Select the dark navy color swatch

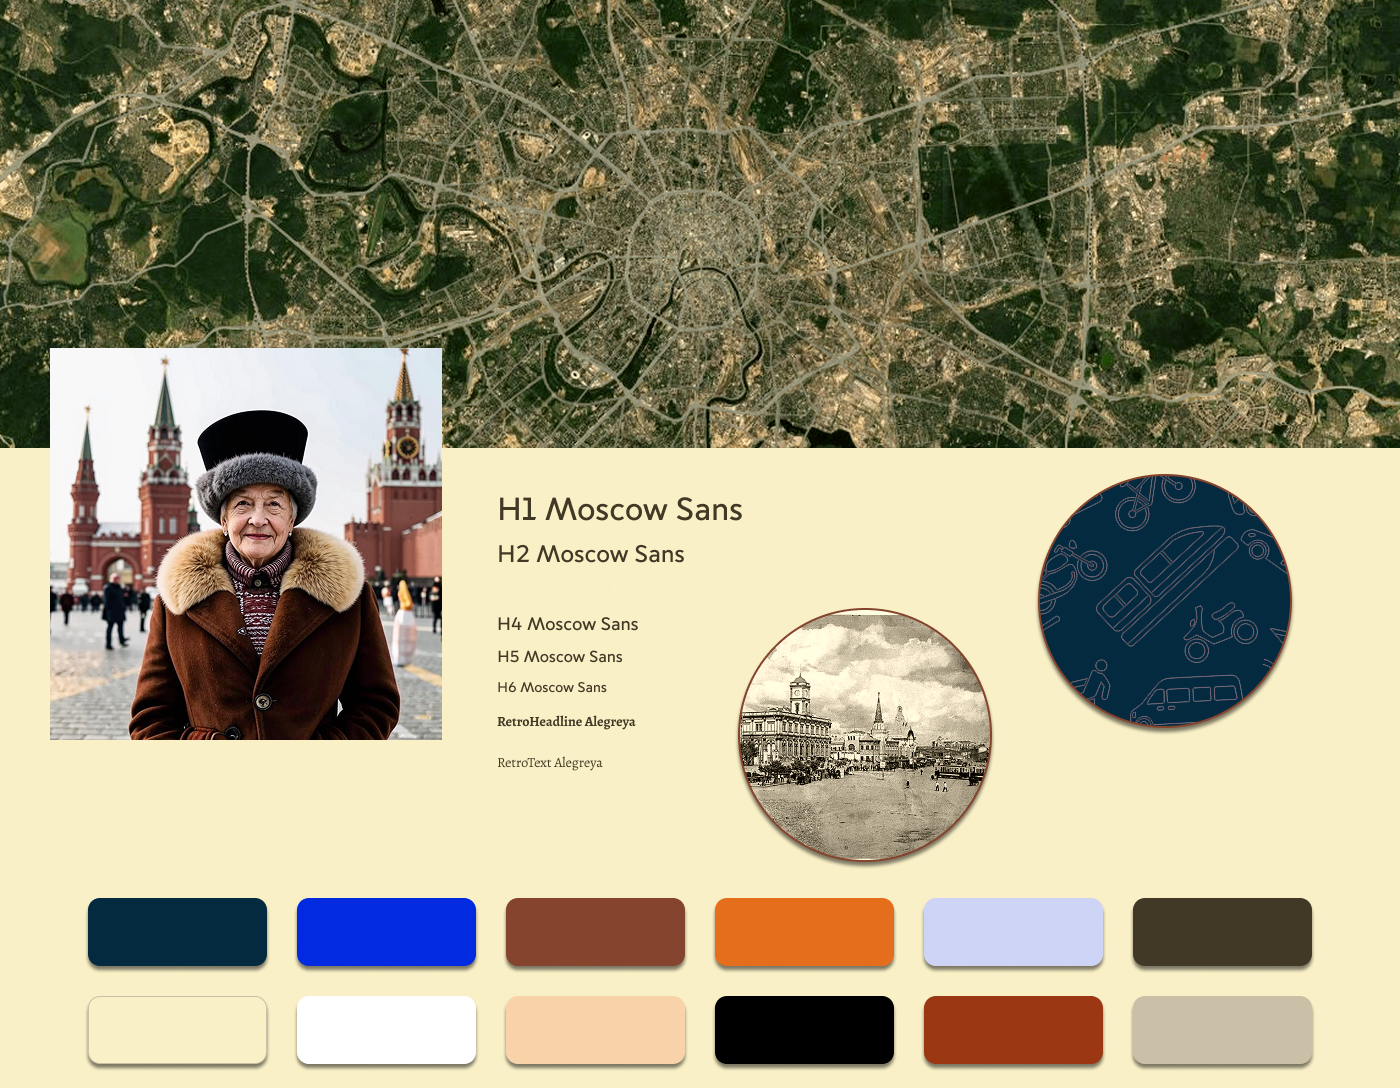177,931
